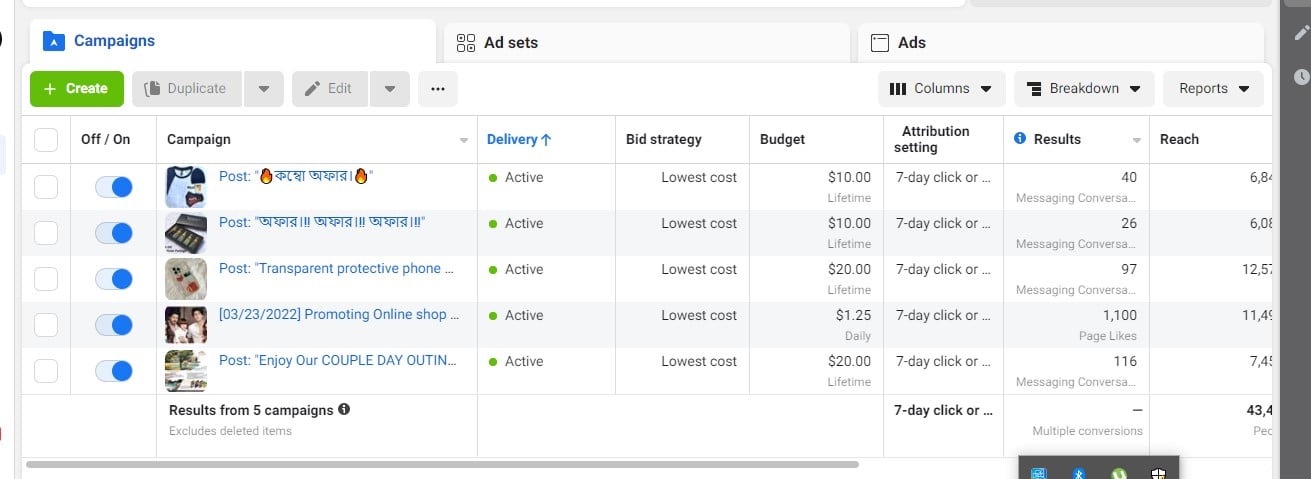
Task: Click the Results column info icon
Action: pyautogui.click(x=1020, y=139)
